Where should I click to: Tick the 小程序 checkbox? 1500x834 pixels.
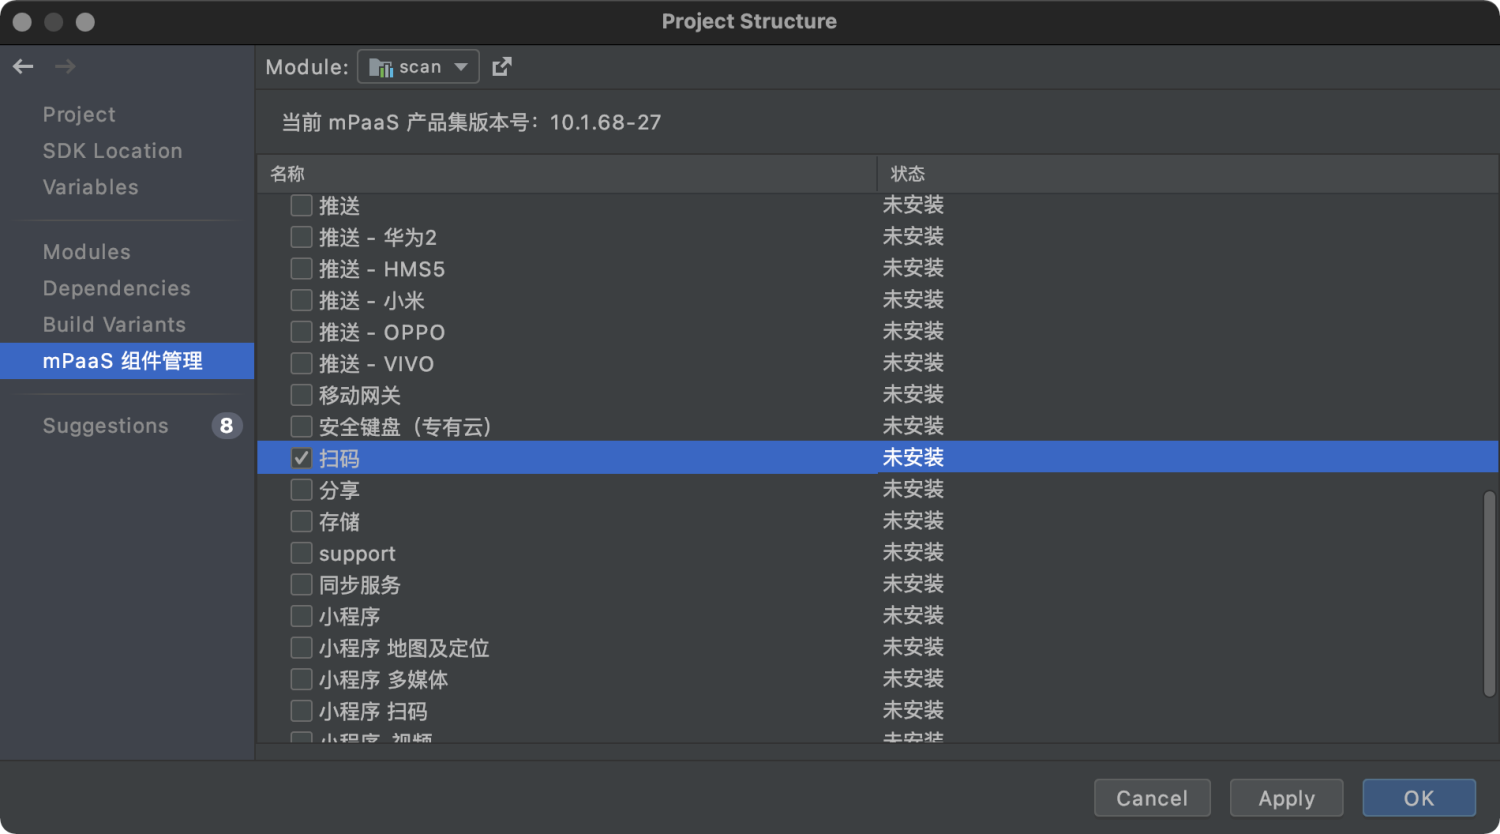[301, 616]
